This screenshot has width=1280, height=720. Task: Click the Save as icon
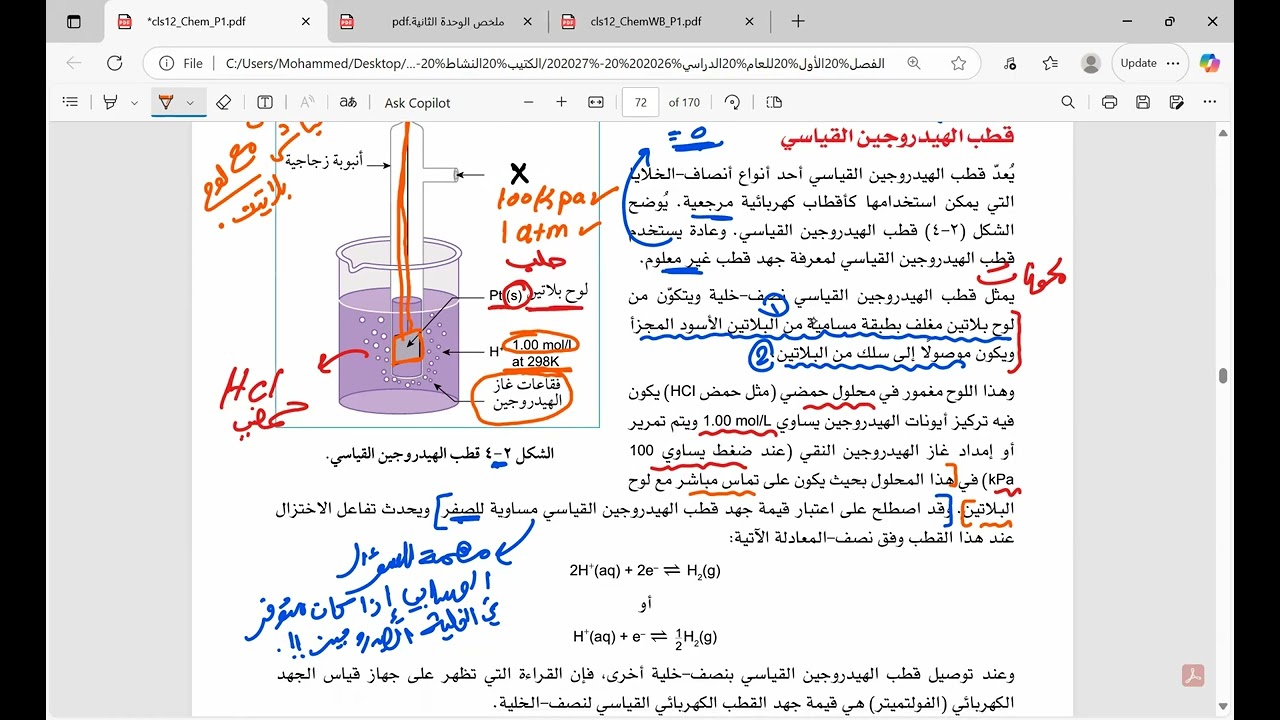pos(1177,102)
